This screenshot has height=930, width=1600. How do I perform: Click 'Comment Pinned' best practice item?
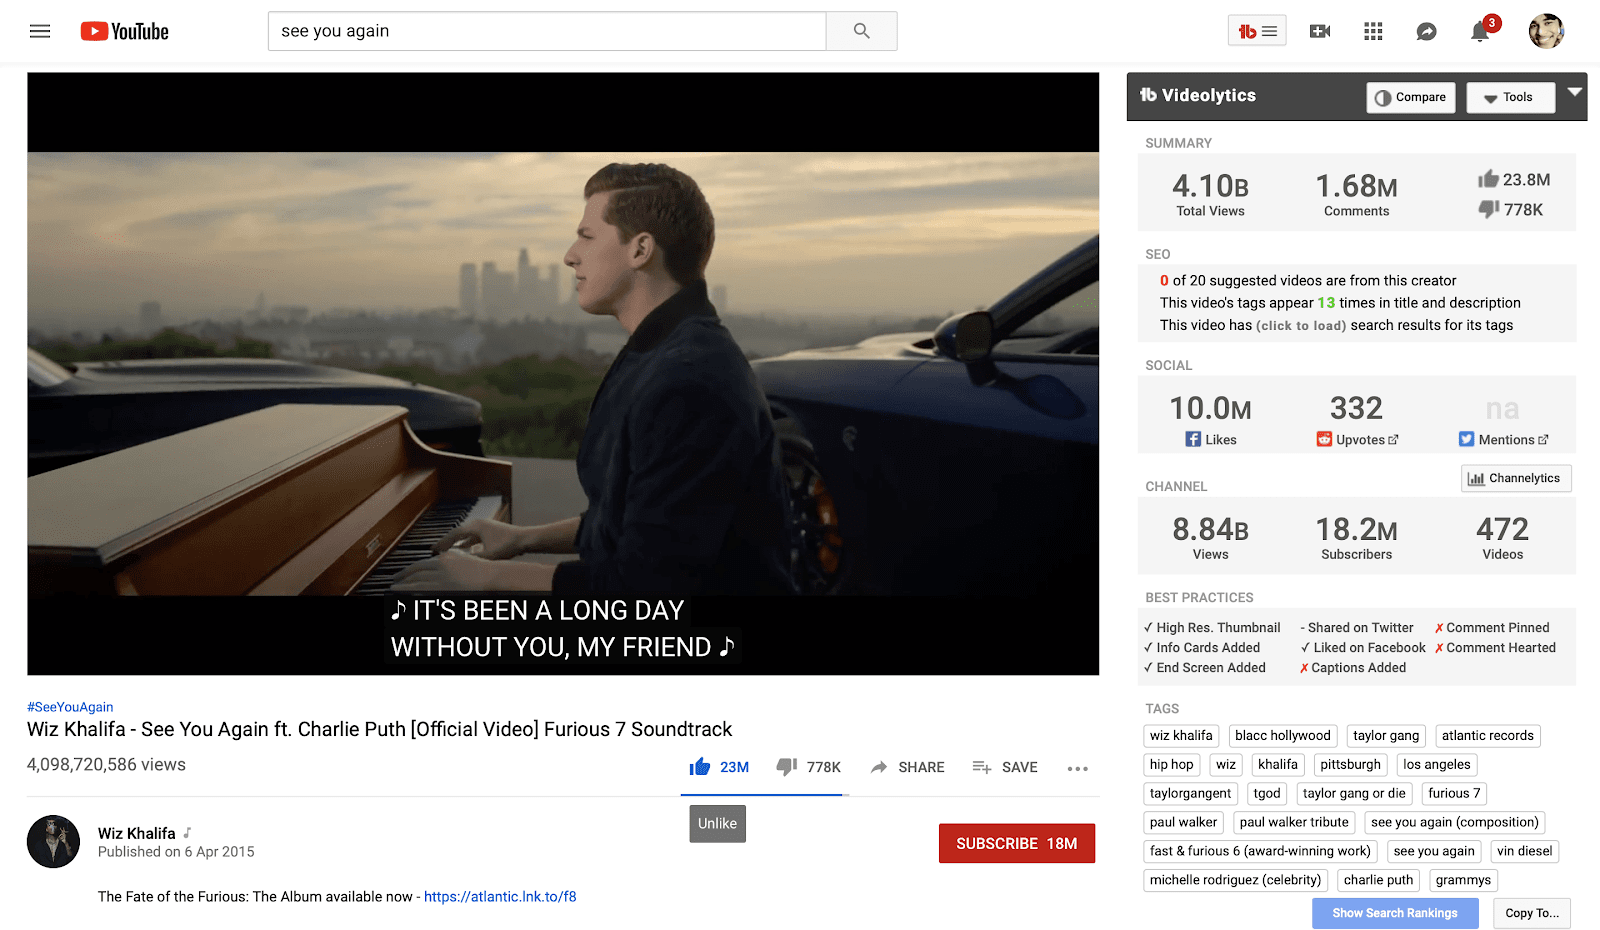click(x=1492, y=628)
